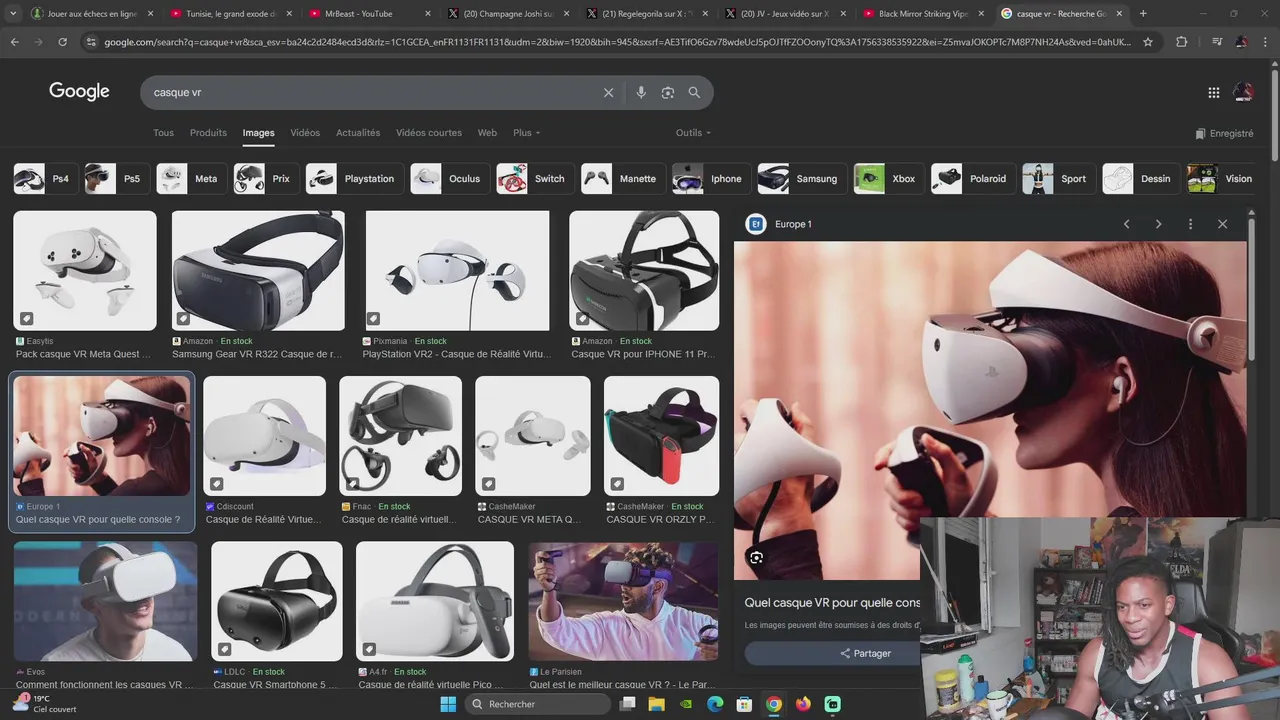The height and width of the screenshot is (720, 1280).
Task: Filter images by Ps4 chip
Action: pos(46,179)
